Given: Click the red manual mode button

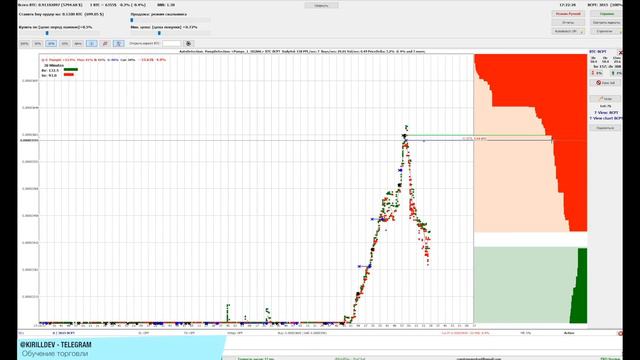Looking at the screenshot, I should [568, 14].
